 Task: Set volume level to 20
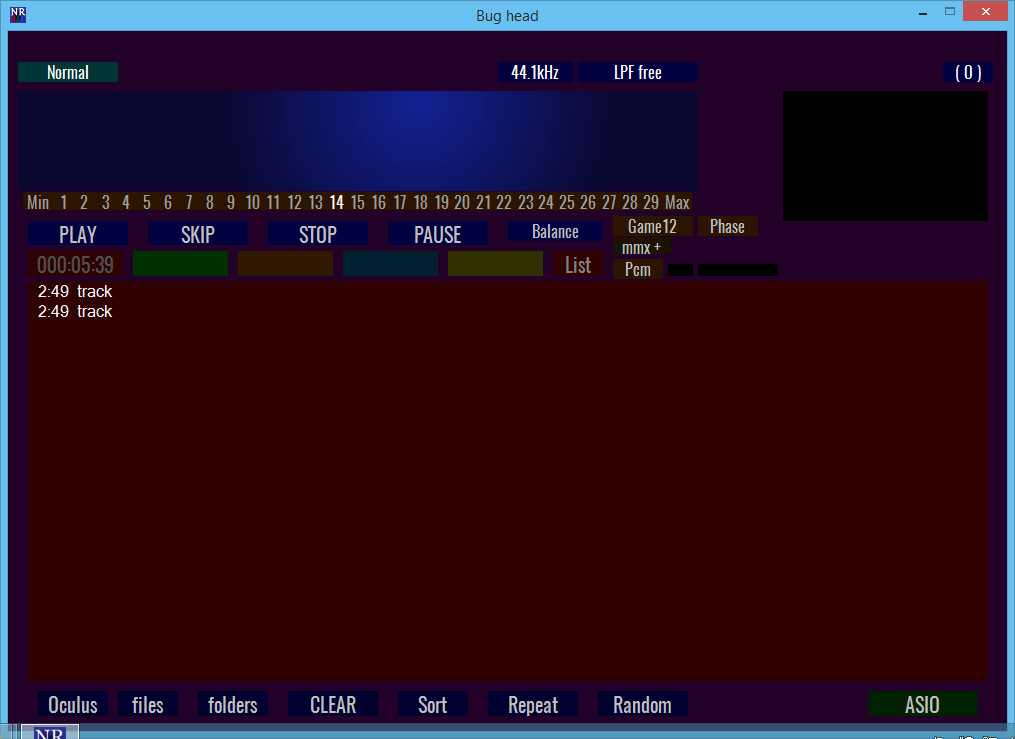[x=462, y=203]
